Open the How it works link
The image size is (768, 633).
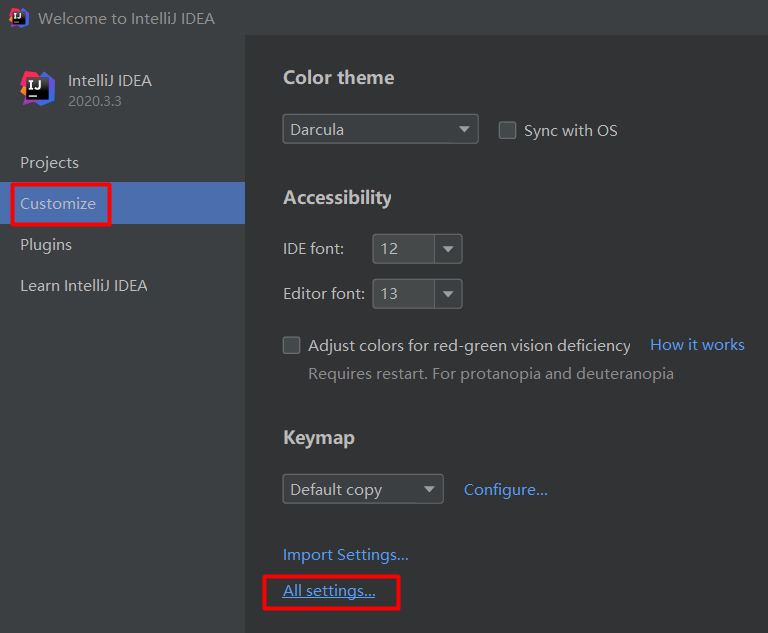pyautogui.click(x=697, y=345)
